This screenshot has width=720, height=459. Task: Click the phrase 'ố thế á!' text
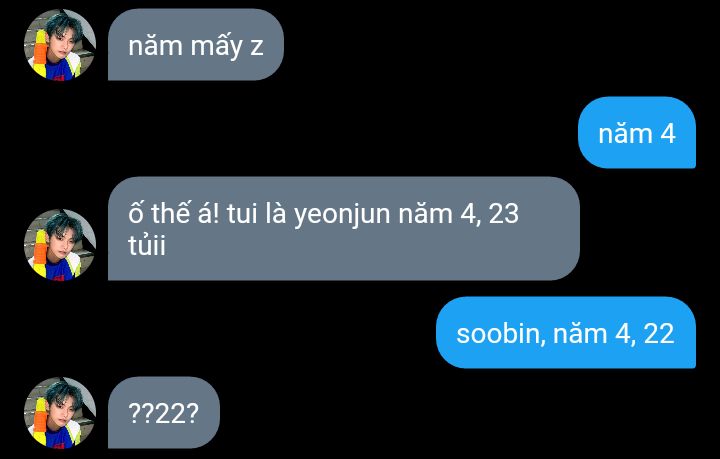point(174,213)
